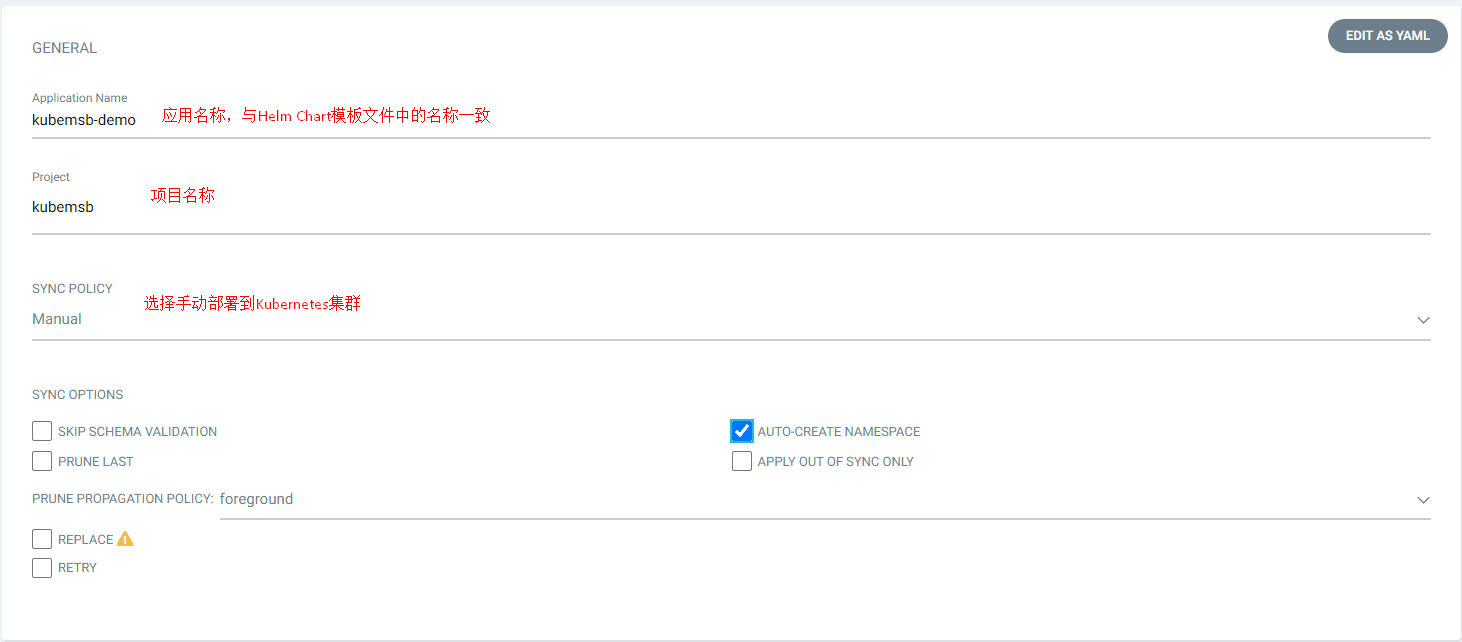This screenshot has height=642, width=1462.
Task: Turn on the RETRY checkbox
Action: click(42, 568)
